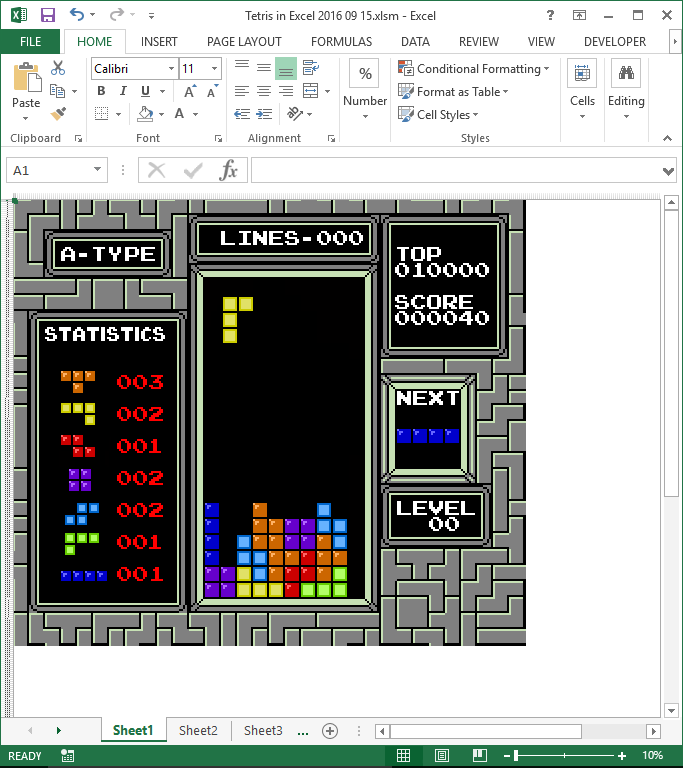Open Conditional Formatting menu
This screenshot has width=683, height=768.
pyautogui.click(x=473, y=69)
